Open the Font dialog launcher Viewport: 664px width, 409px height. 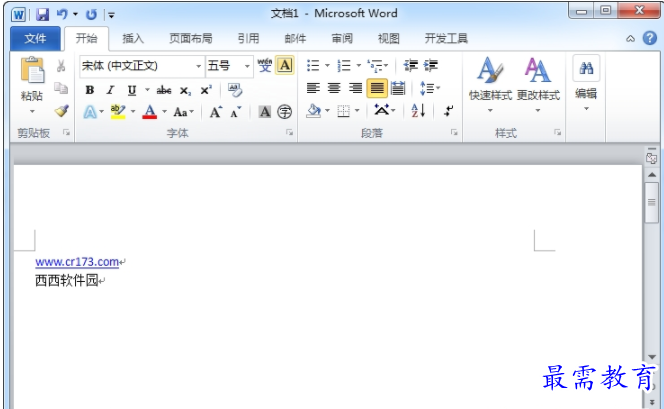tap(289, 133)
